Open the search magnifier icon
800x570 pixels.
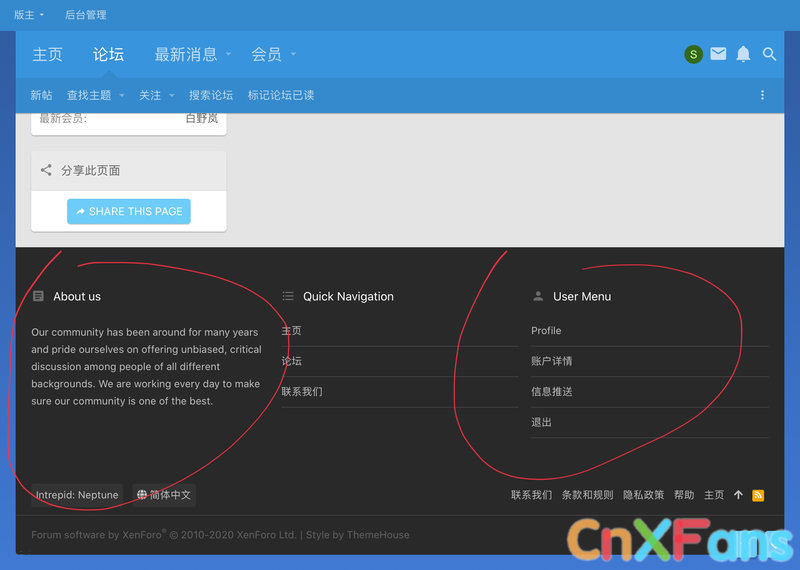[x=769, y=54]
